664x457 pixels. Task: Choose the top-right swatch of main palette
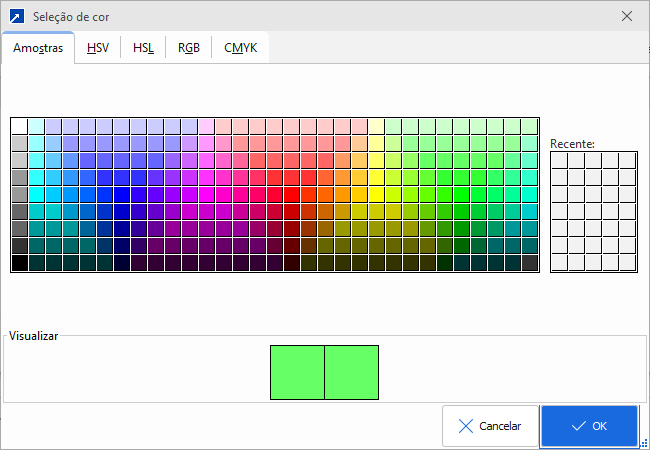(530, 126)
